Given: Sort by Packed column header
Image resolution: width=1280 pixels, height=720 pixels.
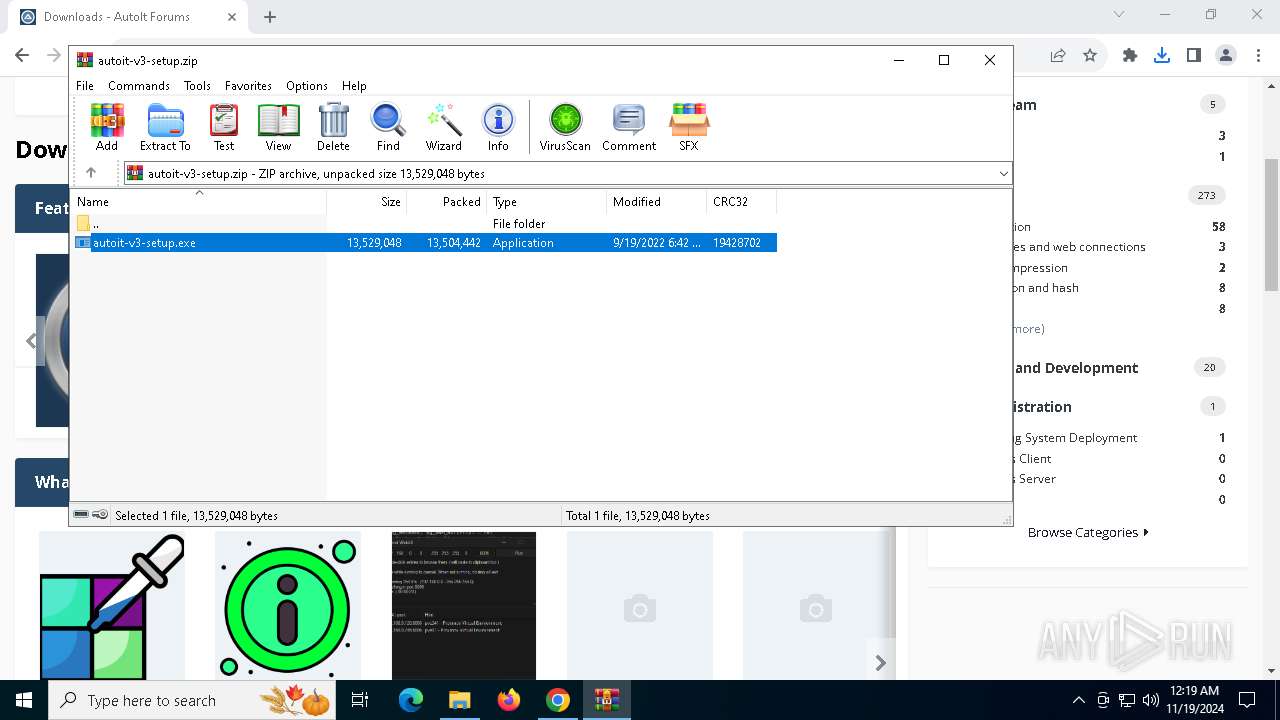Looking at the screenshot, I should point(446,202).
